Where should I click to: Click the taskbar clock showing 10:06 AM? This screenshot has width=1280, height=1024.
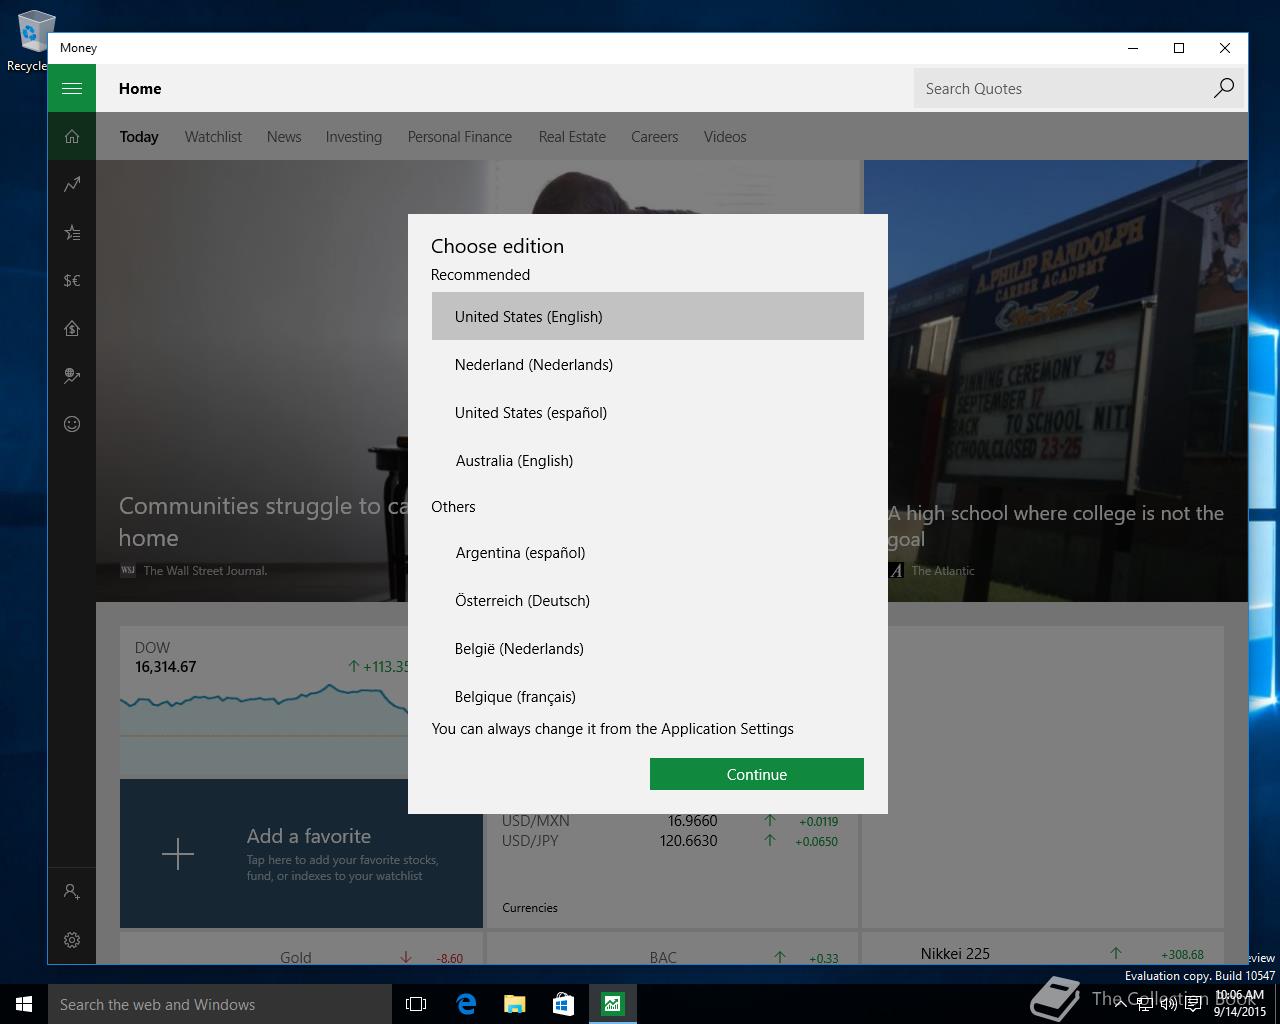1240,1004
